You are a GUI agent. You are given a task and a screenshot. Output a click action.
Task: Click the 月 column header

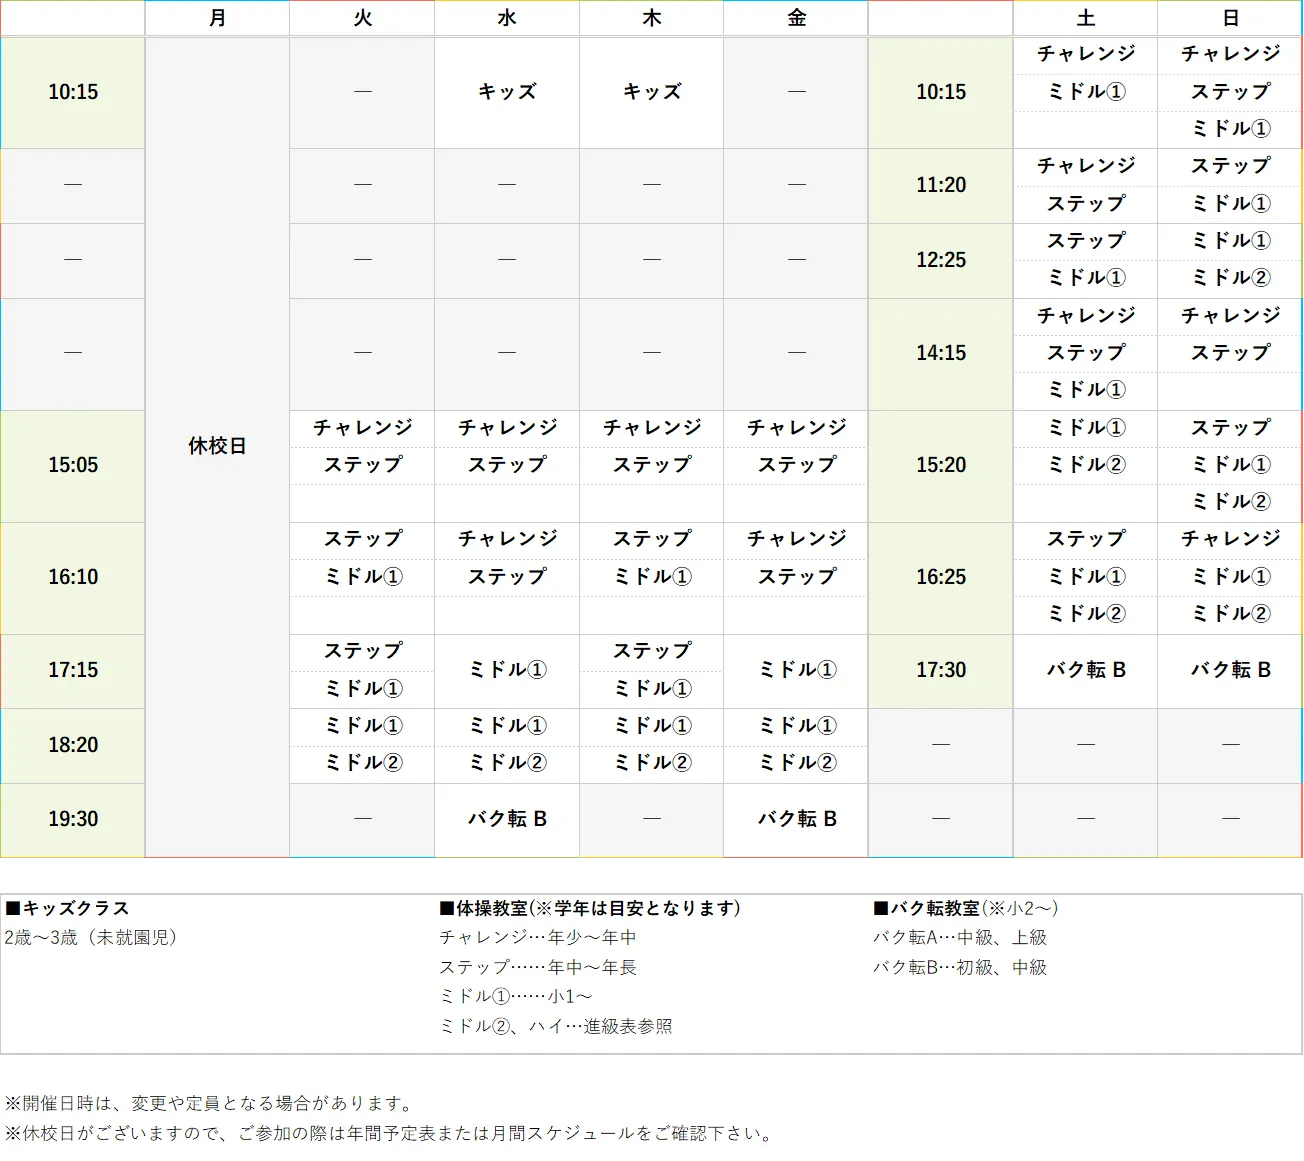pos(217,18)
